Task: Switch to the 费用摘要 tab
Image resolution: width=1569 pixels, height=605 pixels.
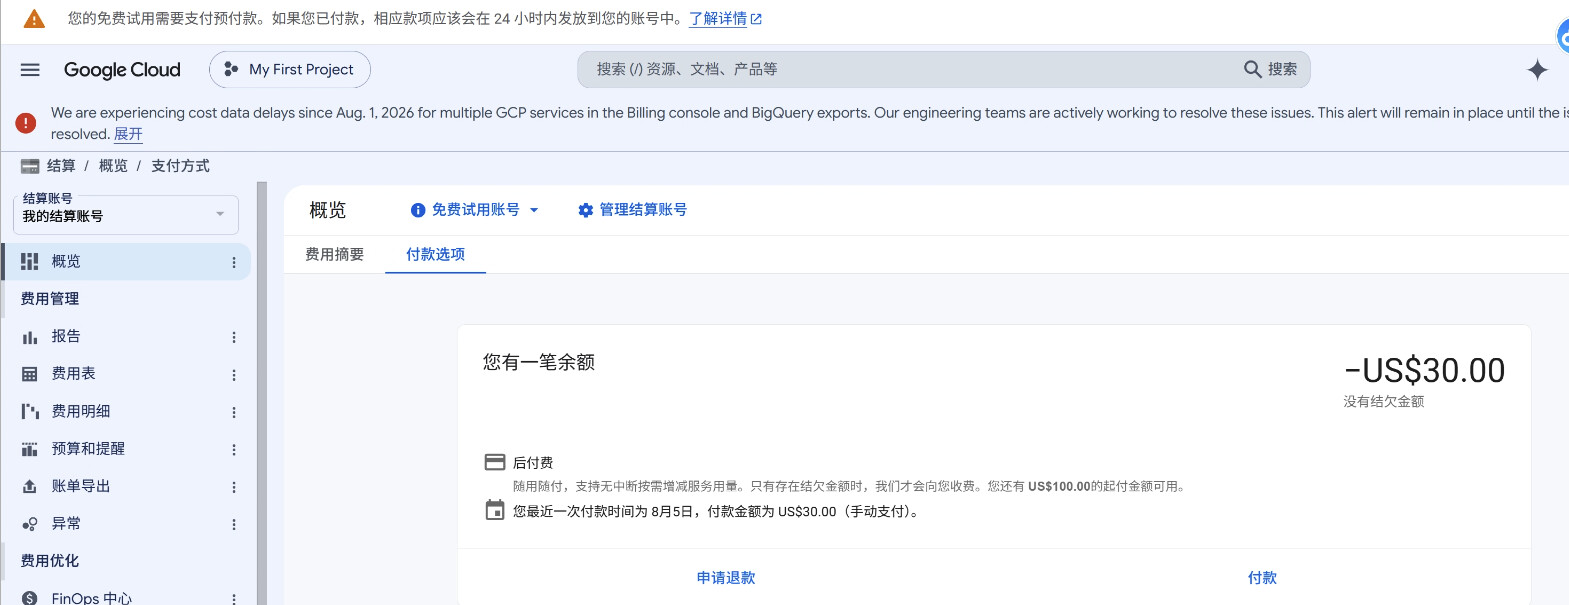Action: (x=335, y=255)
